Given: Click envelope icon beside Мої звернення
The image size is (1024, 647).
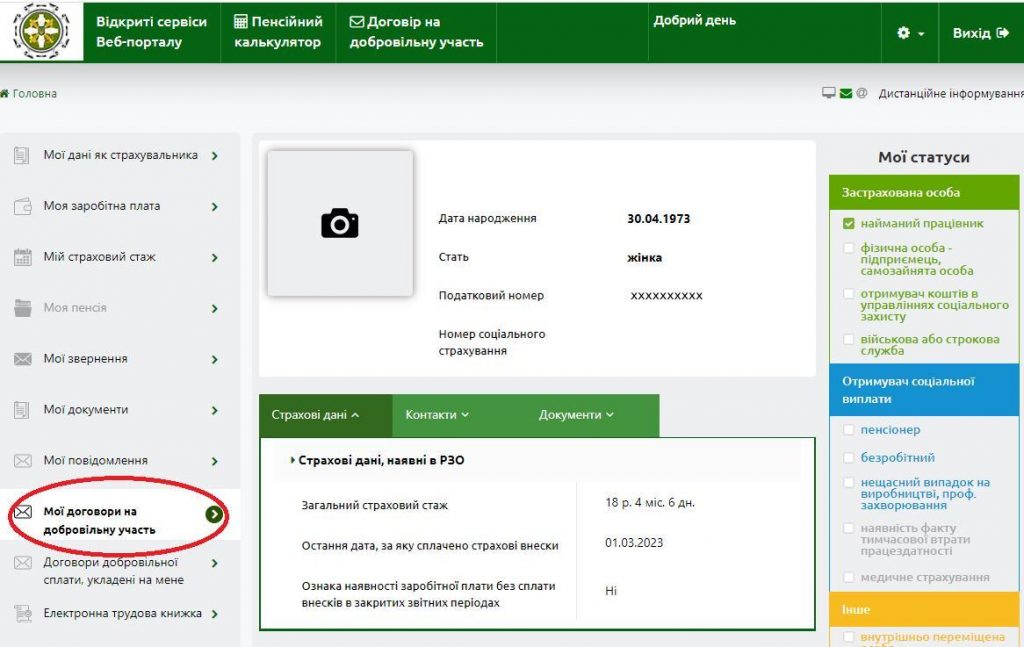Looking at the screenshot, I should tap(23, 359).
